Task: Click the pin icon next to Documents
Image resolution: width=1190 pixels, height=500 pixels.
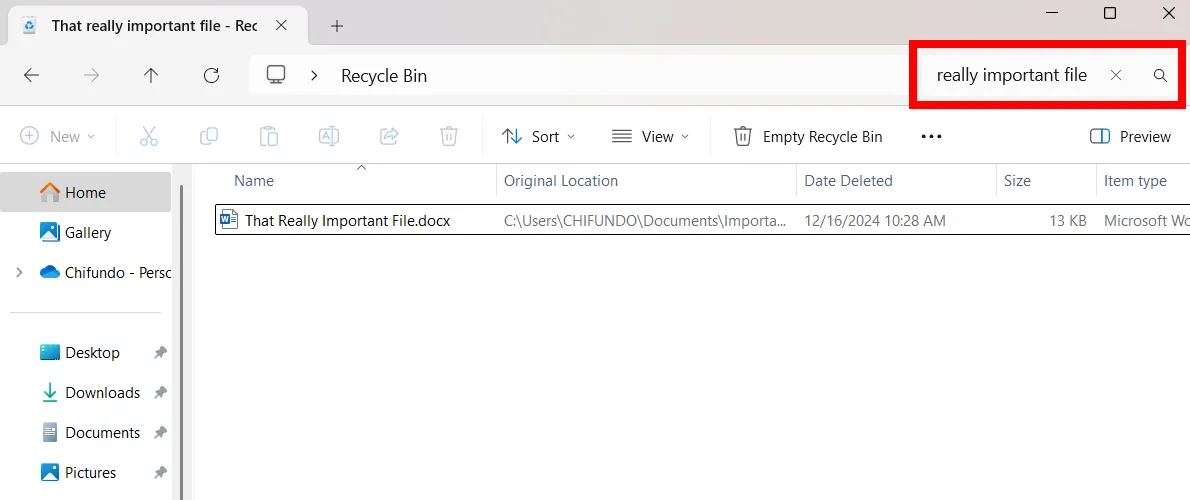Action: click(160, 432)
